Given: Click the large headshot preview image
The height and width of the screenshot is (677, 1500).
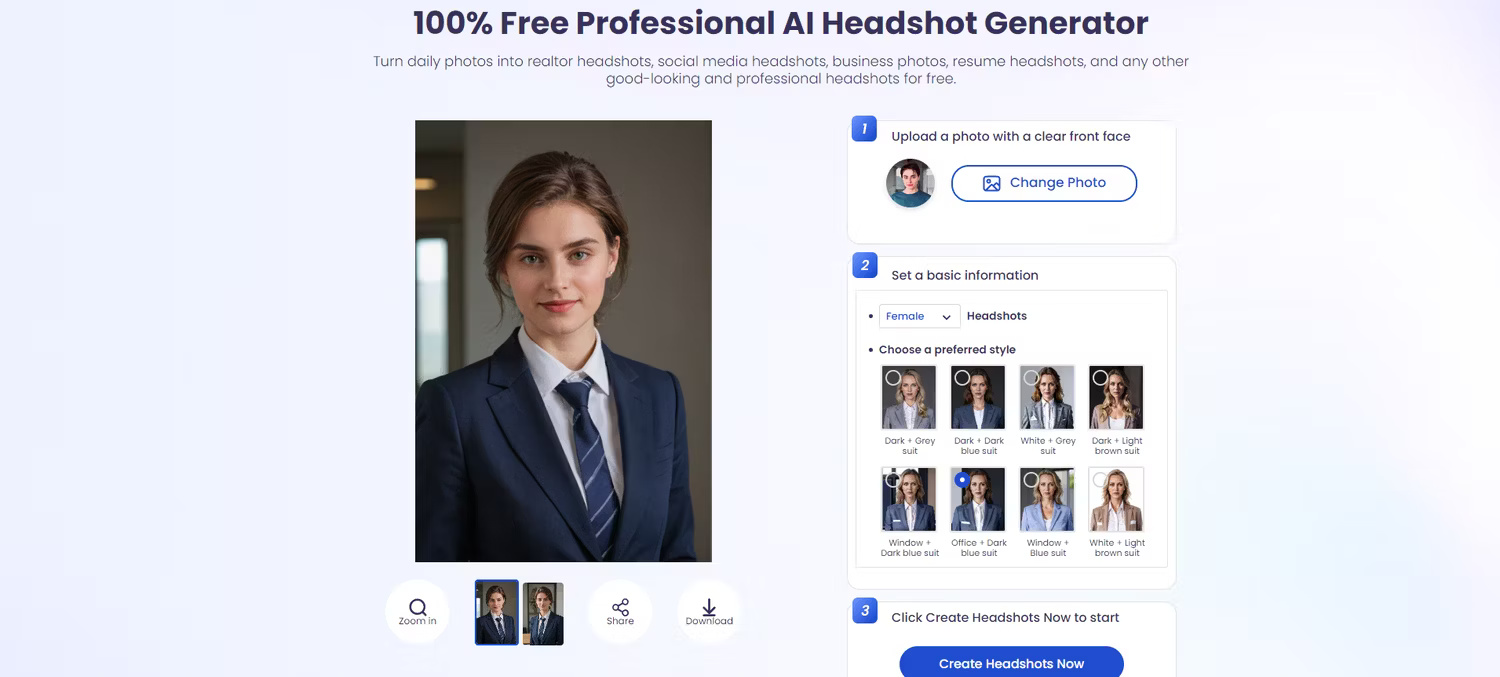Looking at the screenshot, I should pyautogui.click(x=563, y=340).
